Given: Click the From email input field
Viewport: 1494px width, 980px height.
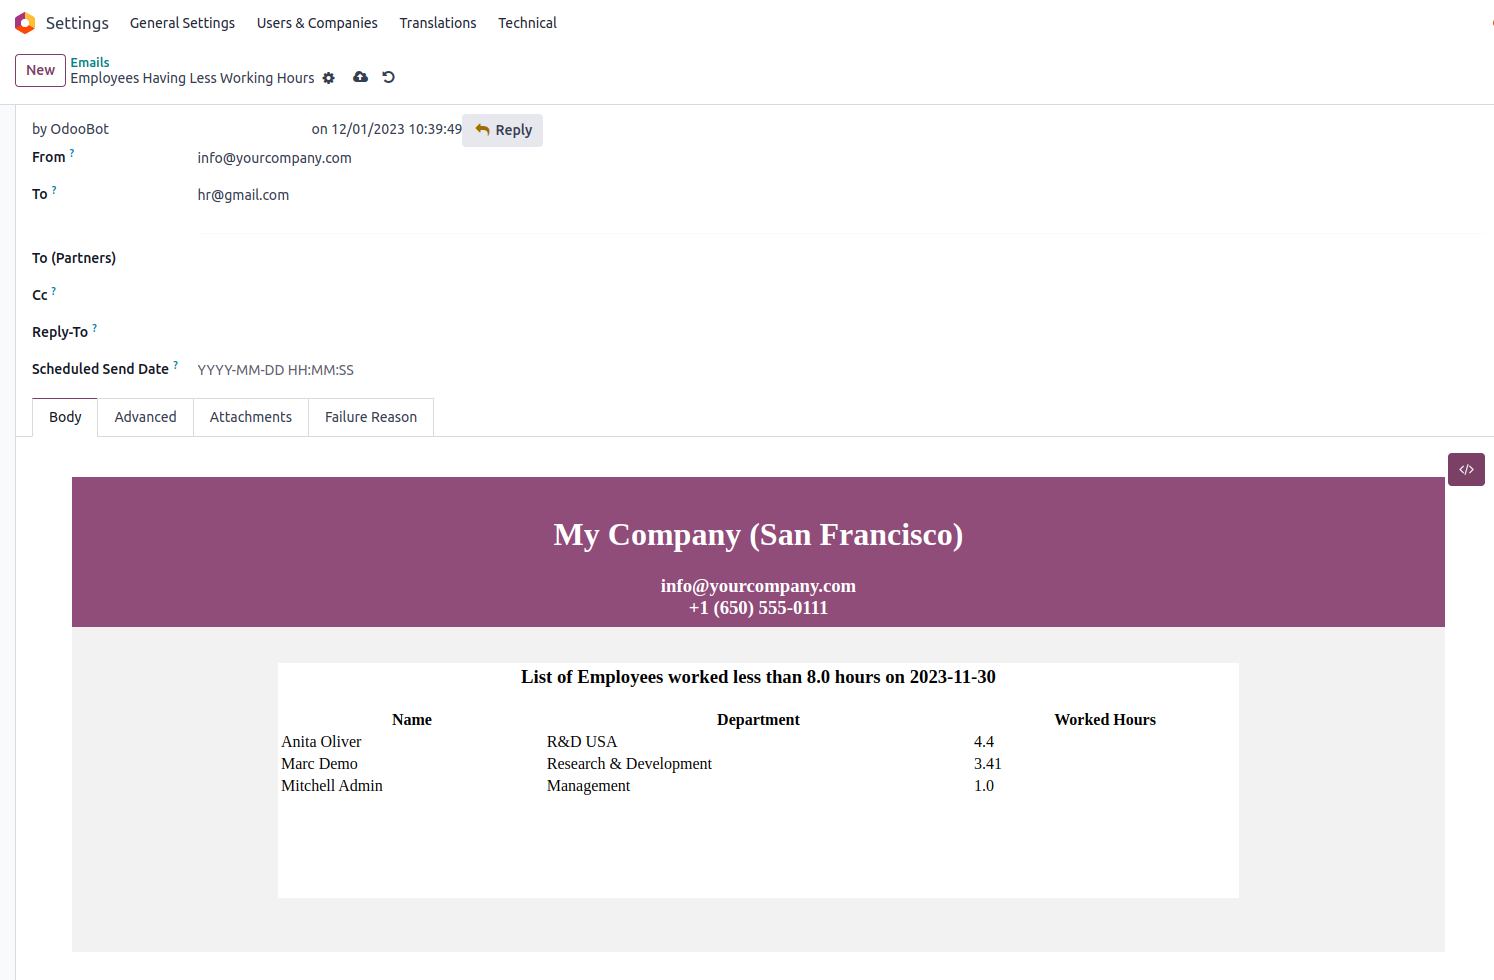Looking at the screenshot, I should pyautogui.click(x=838, y=158).
